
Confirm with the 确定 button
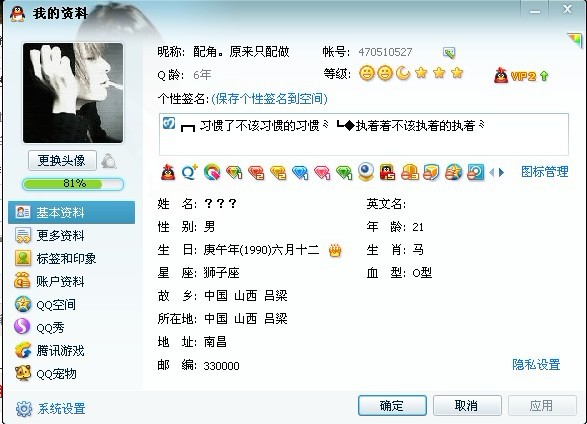(x=392, y=405)
